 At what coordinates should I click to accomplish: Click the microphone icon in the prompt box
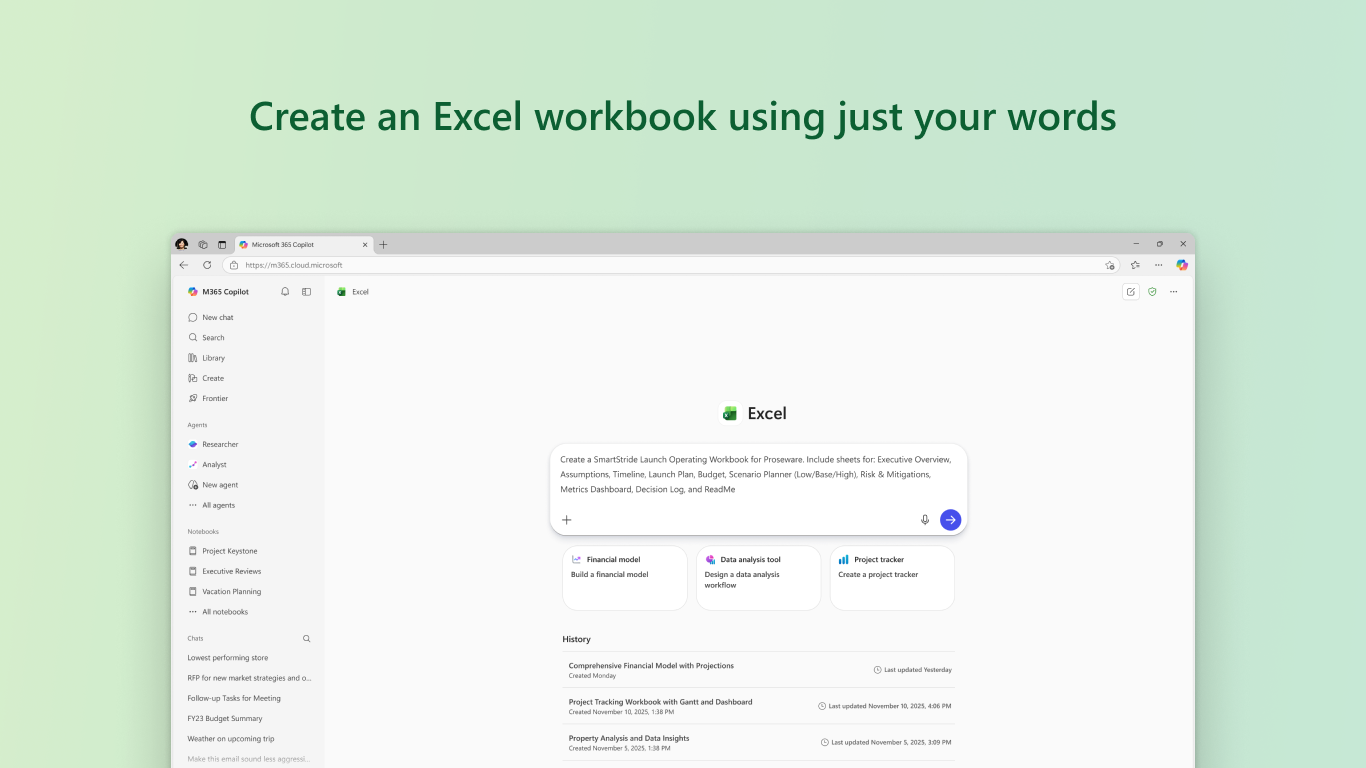[x=925, y=520]
